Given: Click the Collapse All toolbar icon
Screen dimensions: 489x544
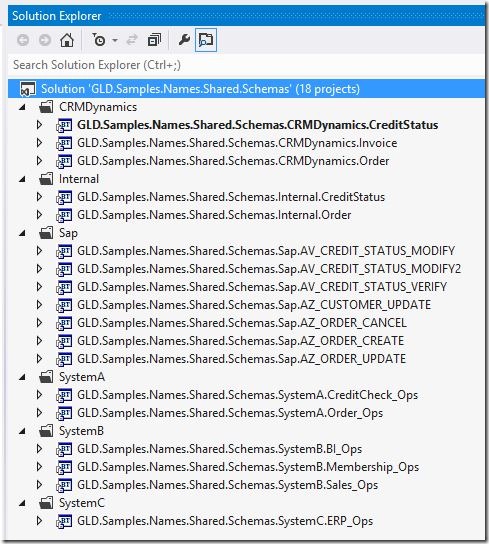Looking at the screenshot, I should click(x=154, y=40).
